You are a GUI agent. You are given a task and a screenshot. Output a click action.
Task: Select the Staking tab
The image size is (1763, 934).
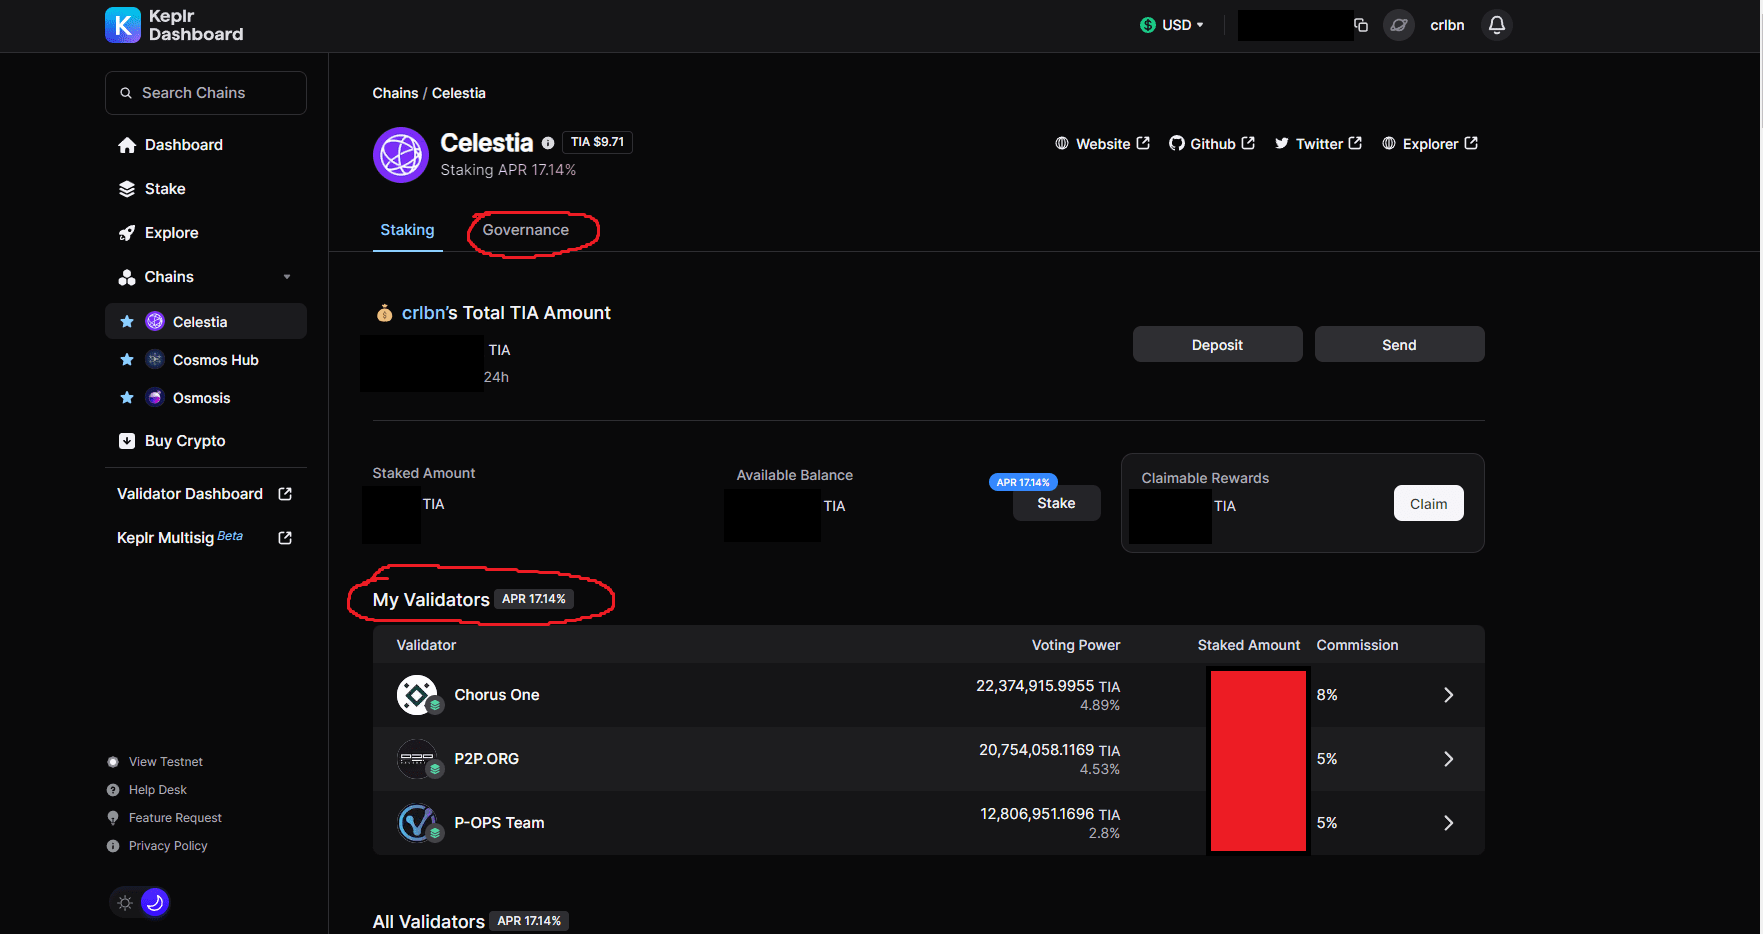[x=407, y=230]
